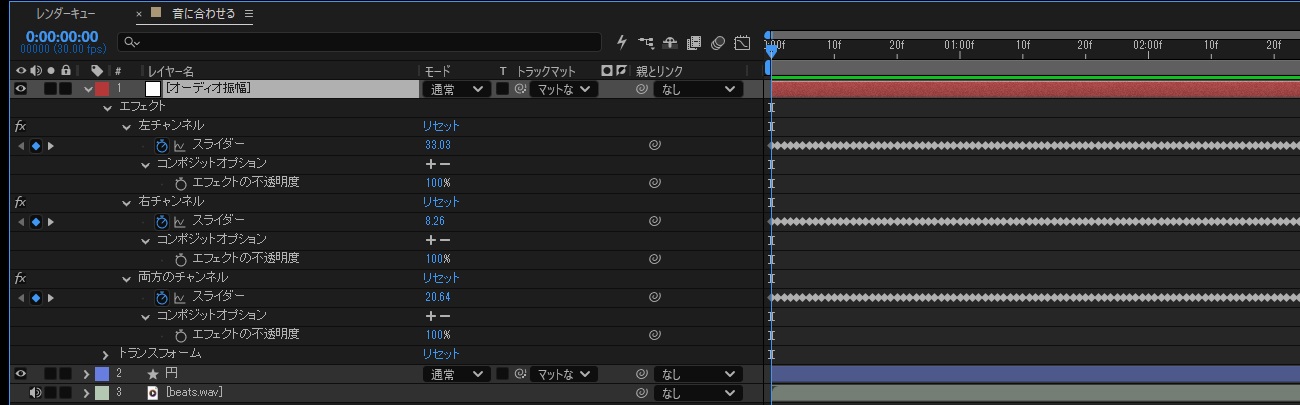This screenshot has height=405, width=1300.
Task: Toggle solo switch on 円 layer
Action: tap(50, 373)
